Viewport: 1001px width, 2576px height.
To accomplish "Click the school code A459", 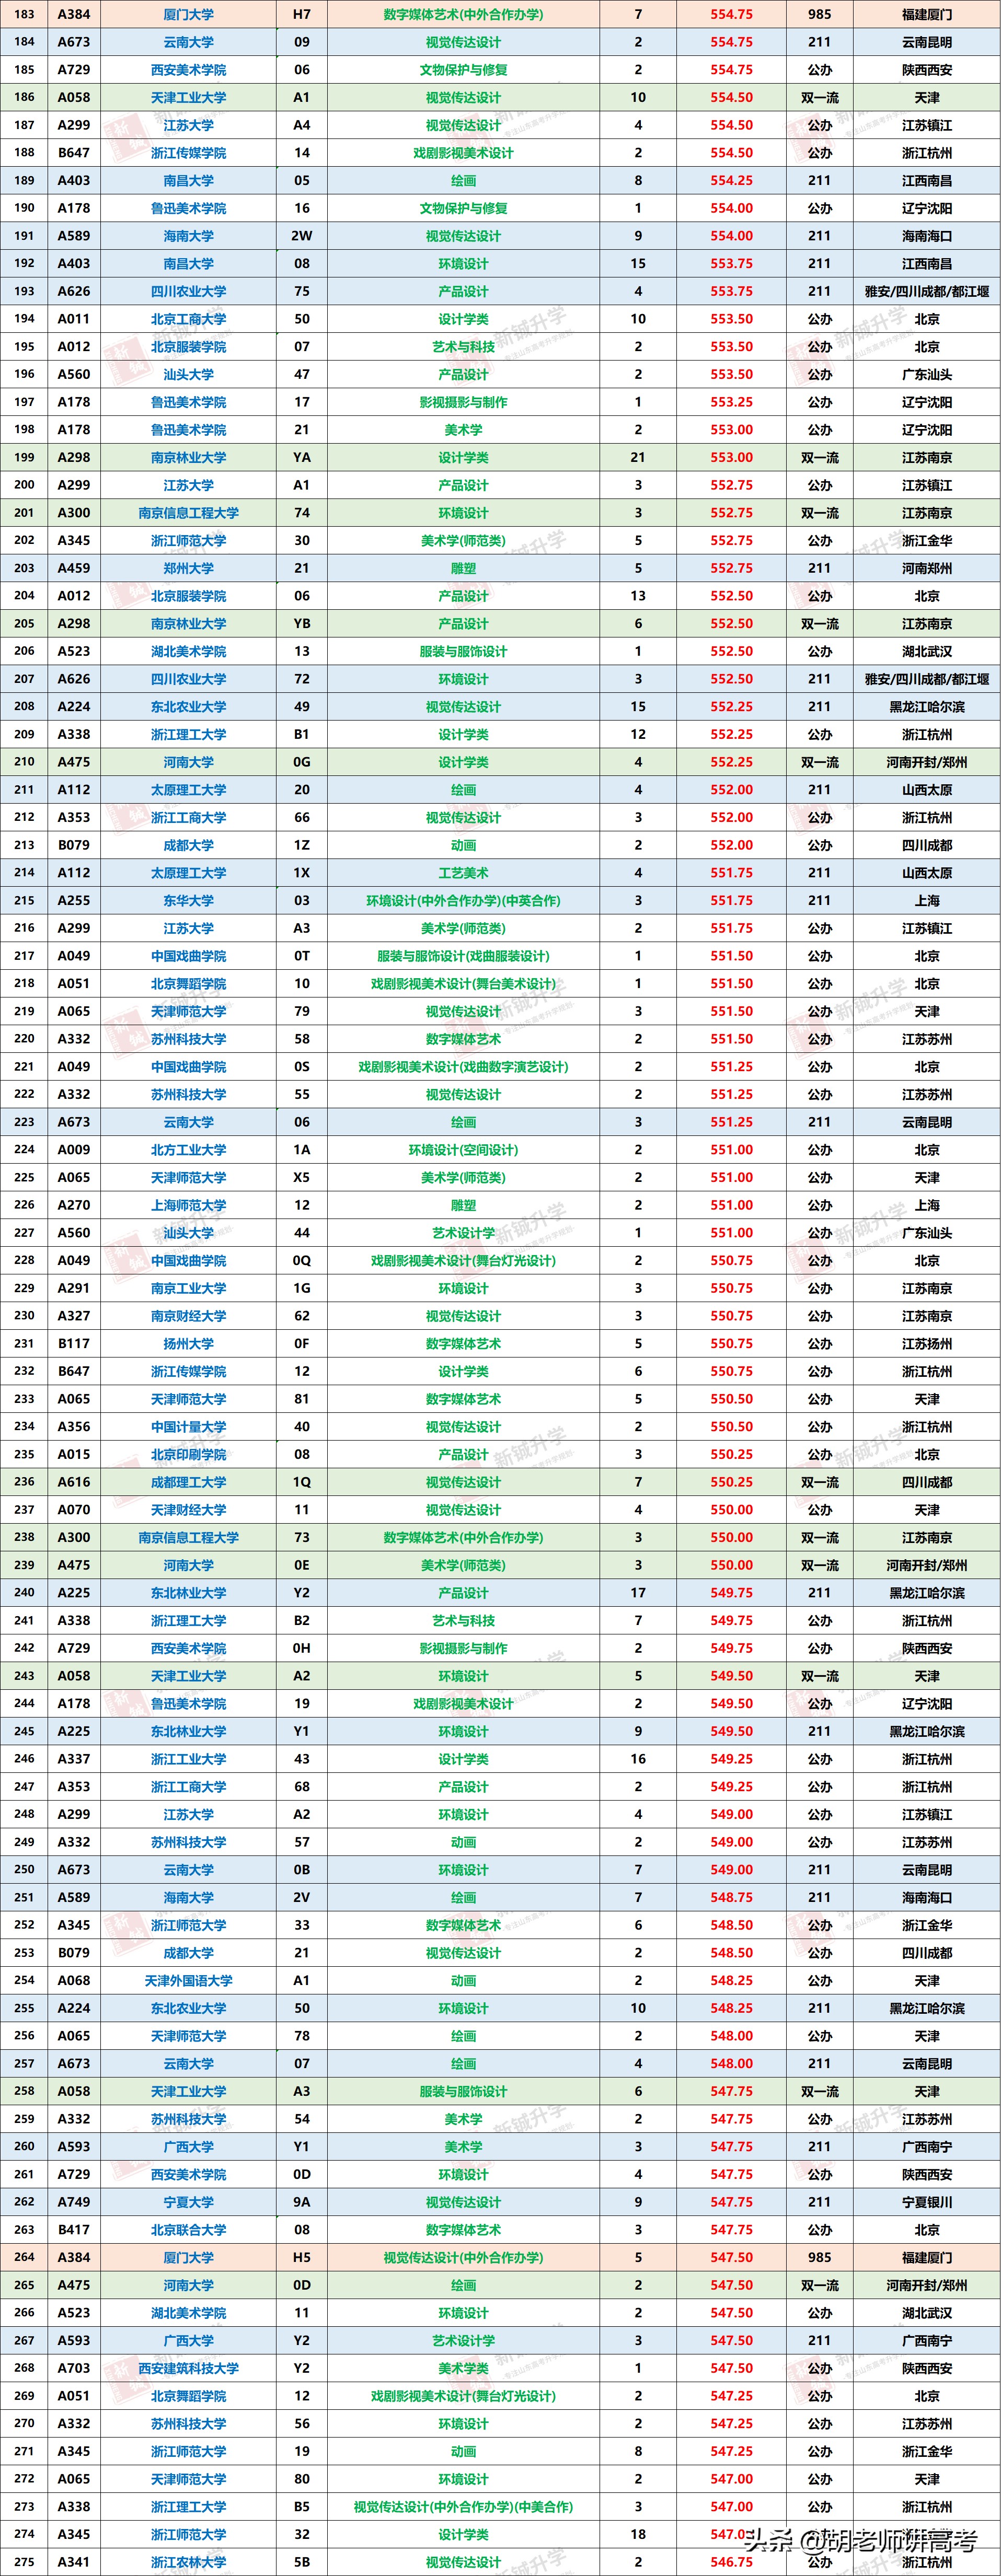I will tap(74, 568).
